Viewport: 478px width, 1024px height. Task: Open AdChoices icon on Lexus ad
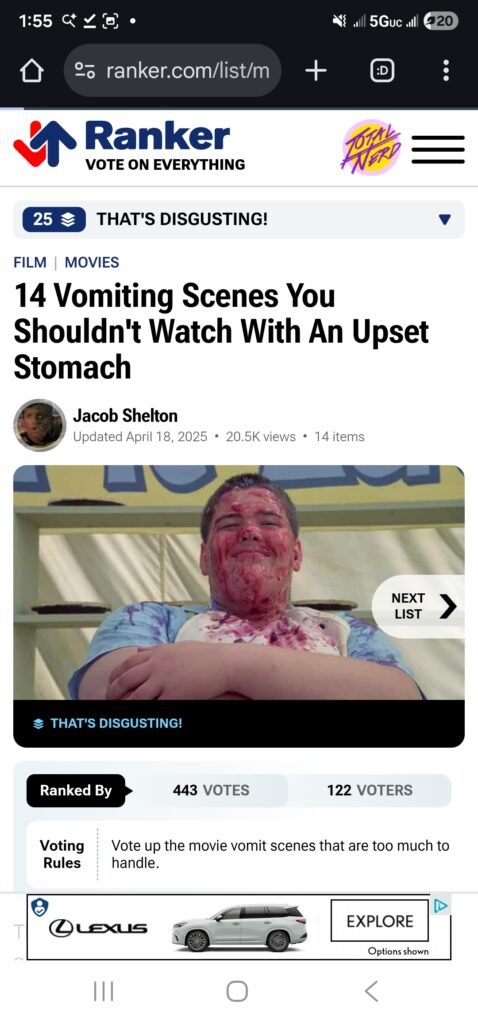tap(441, 905)
